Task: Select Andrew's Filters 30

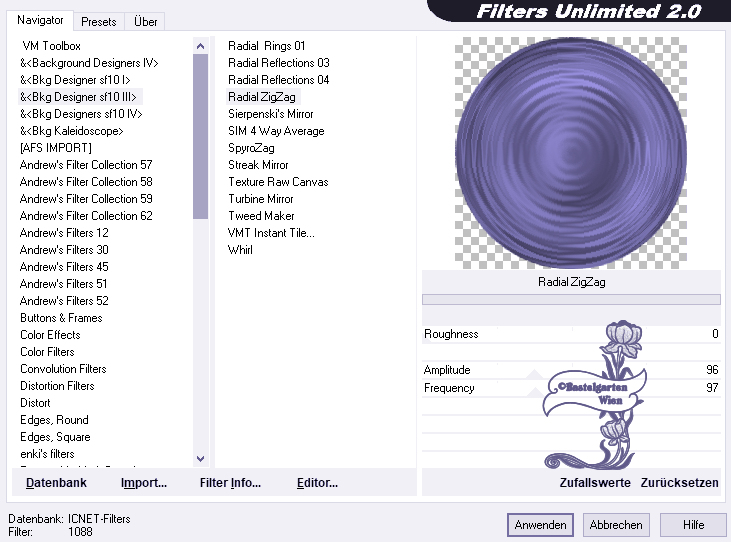Action: [x=64, y=250]
